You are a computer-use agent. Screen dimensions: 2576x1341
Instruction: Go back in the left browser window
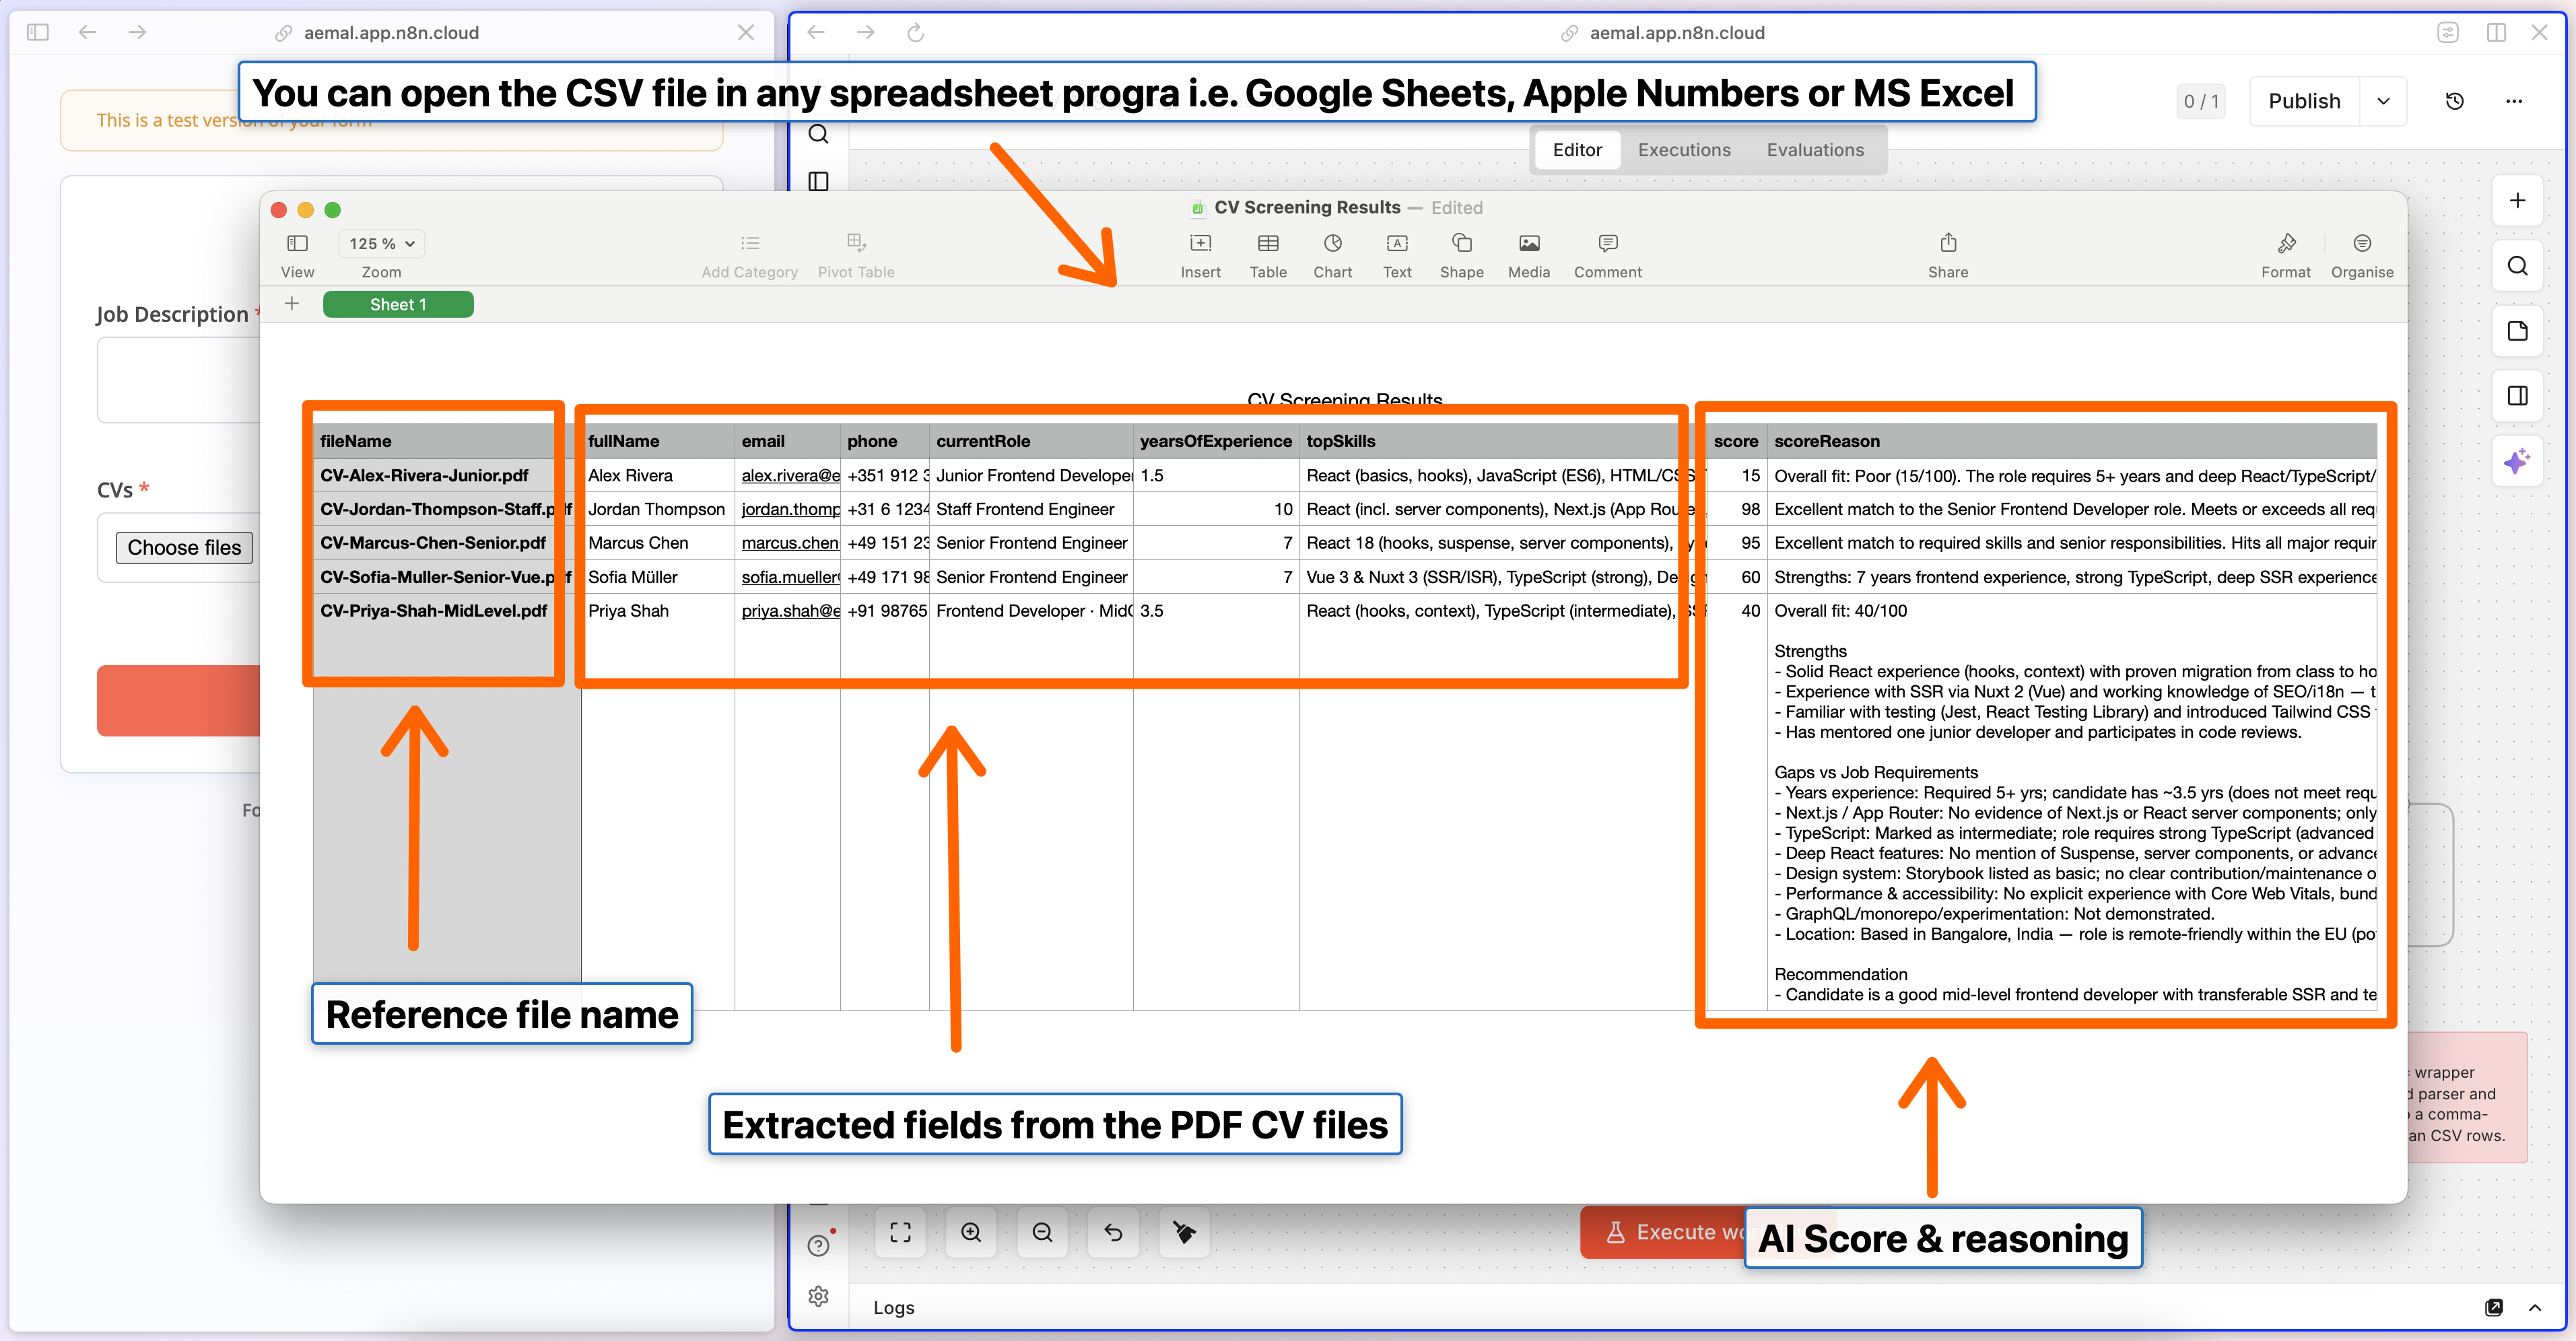click(x=88, y=33)
